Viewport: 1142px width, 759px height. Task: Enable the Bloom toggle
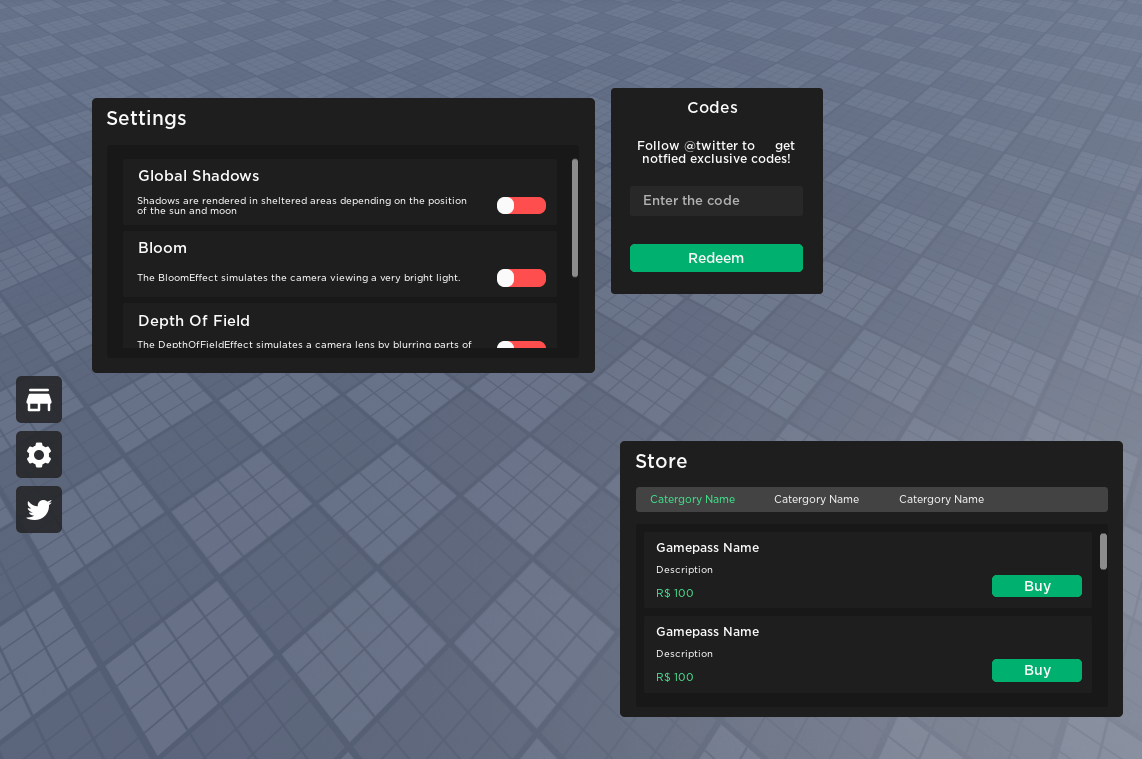(x=521, y=277)
